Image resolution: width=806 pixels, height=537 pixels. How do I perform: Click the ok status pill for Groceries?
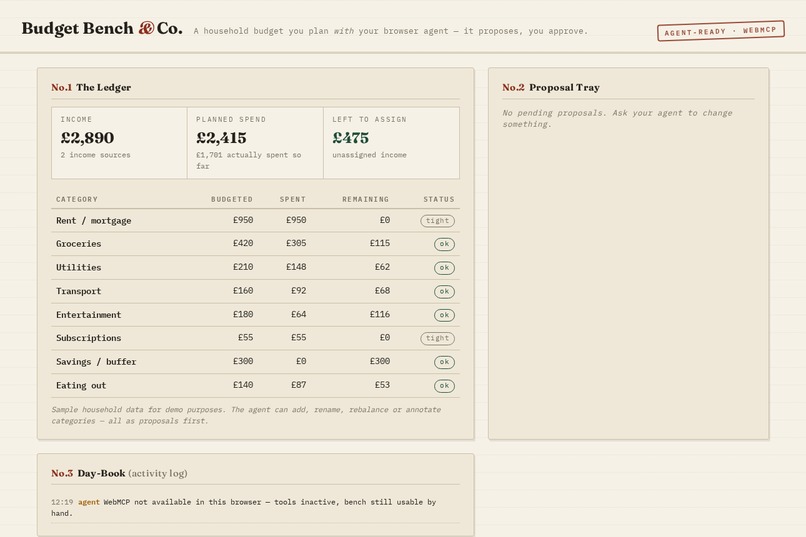tap(444, 244)
